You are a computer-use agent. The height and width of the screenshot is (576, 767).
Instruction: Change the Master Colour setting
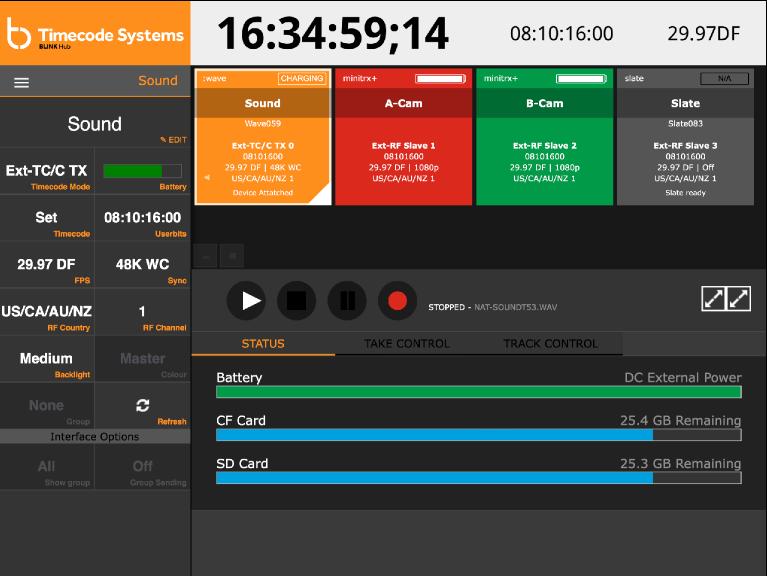point(142,359)
